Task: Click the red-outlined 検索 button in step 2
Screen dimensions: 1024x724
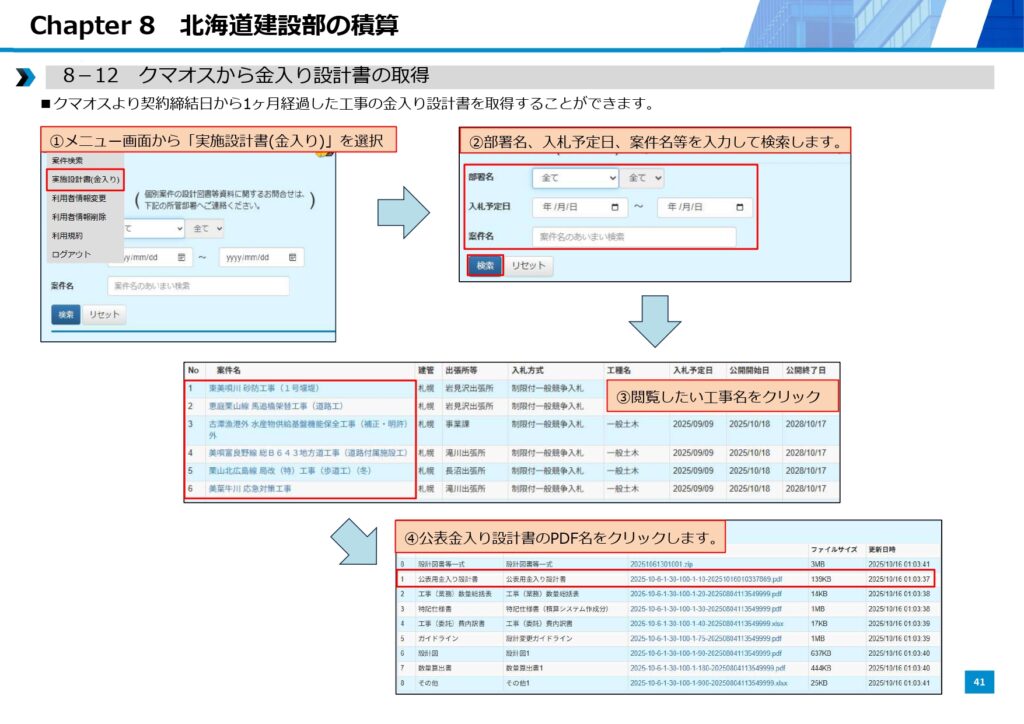Action: (485, 266)
